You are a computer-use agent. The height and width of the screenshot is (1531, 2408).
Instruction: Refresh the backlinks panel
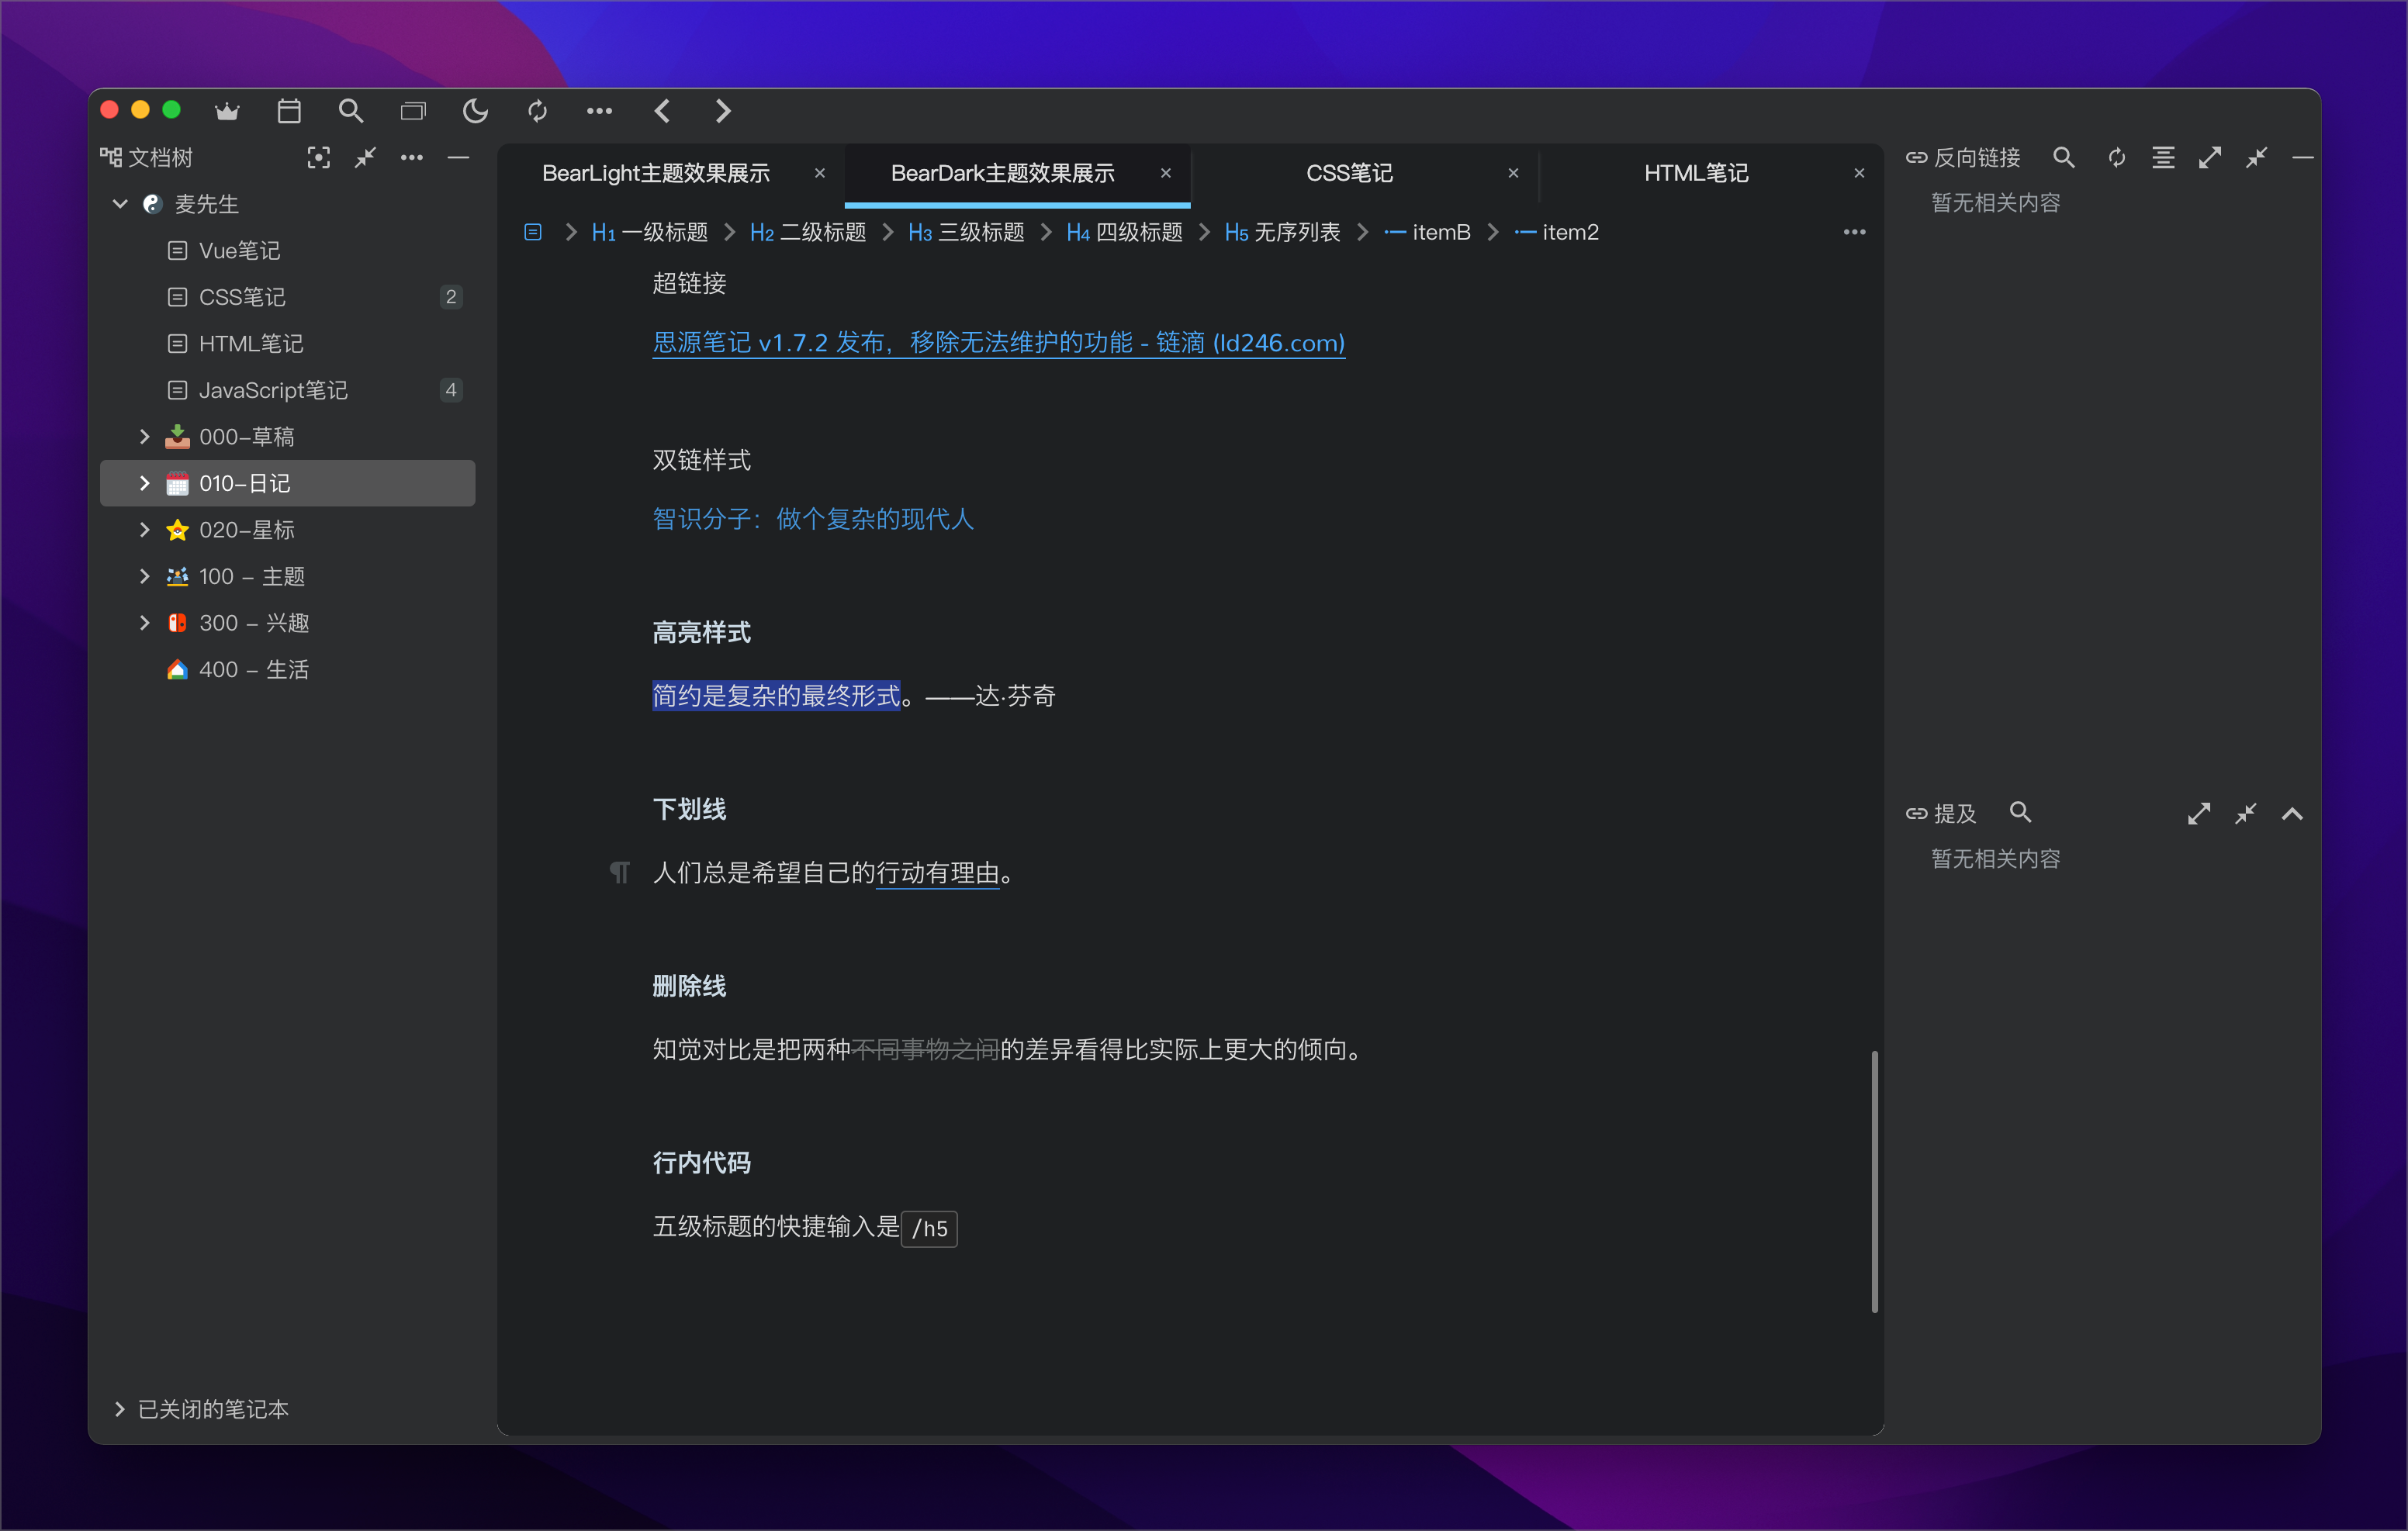click(x=2116, y=157)
